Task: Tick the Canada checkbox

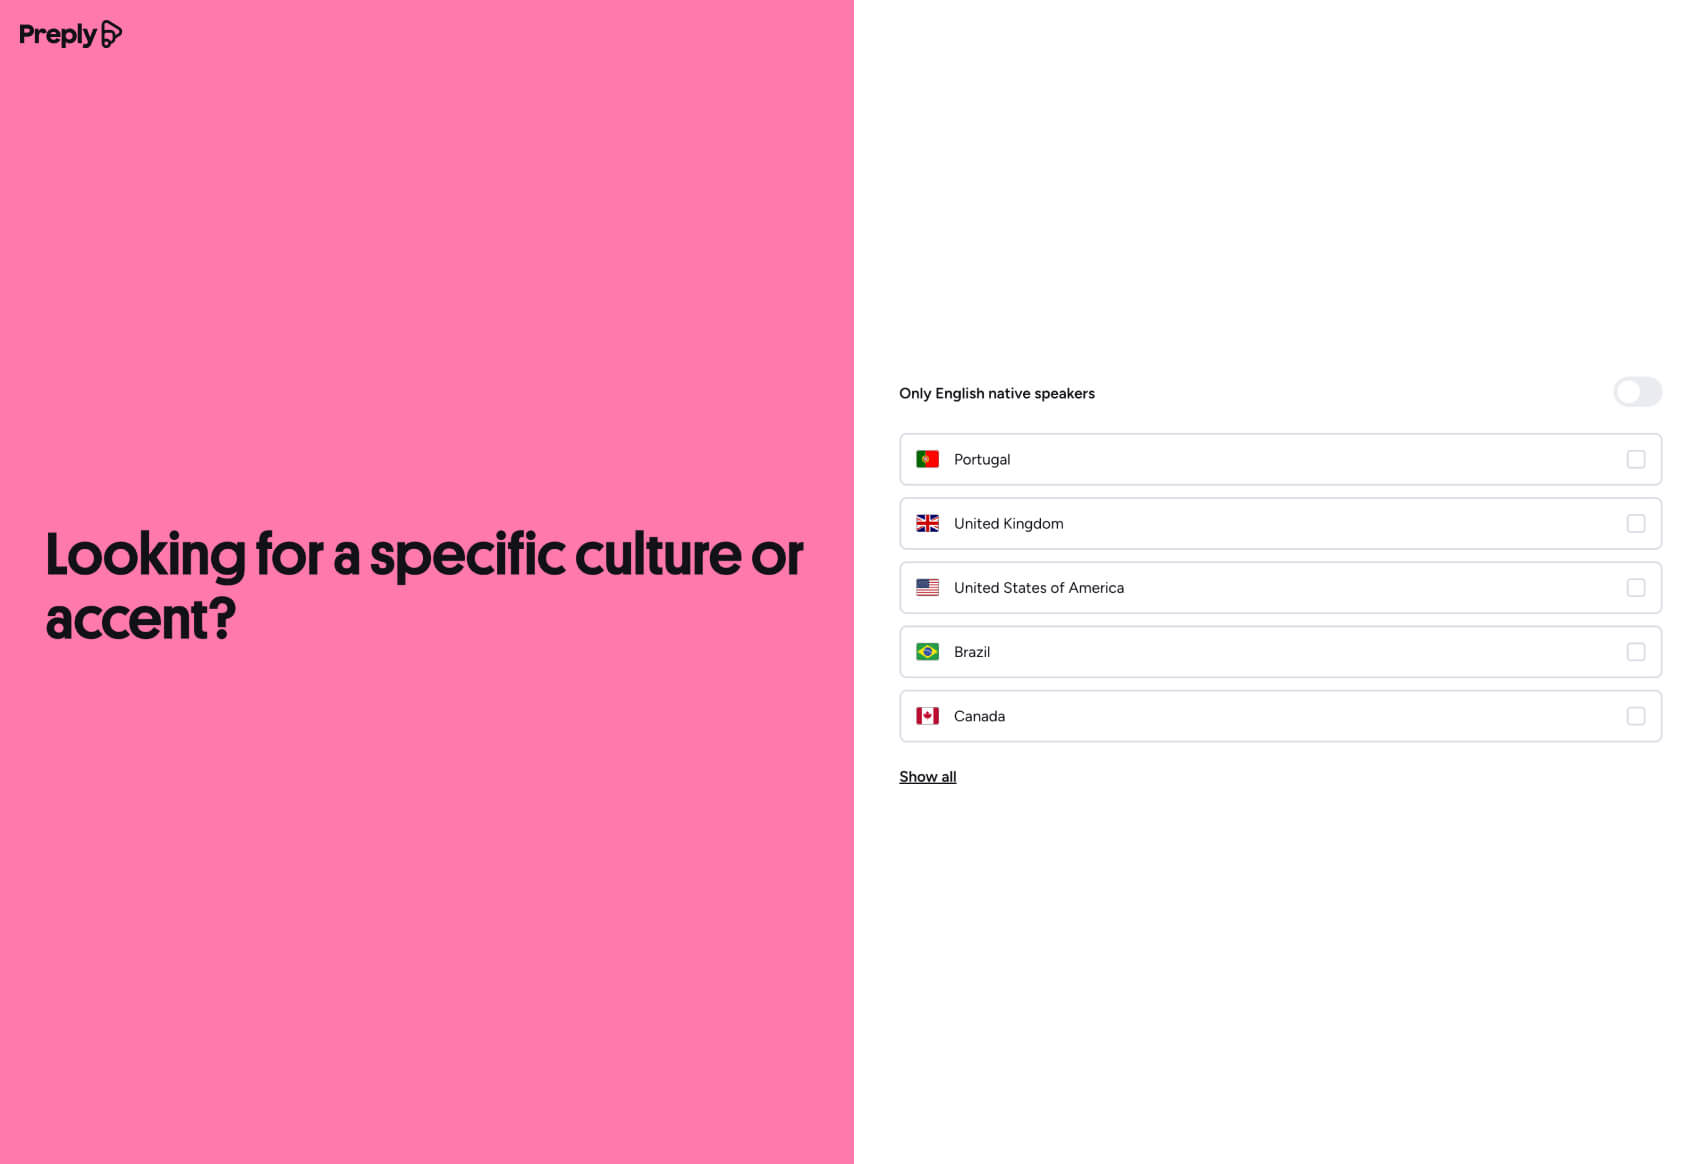Action: tap(1635, 716)
